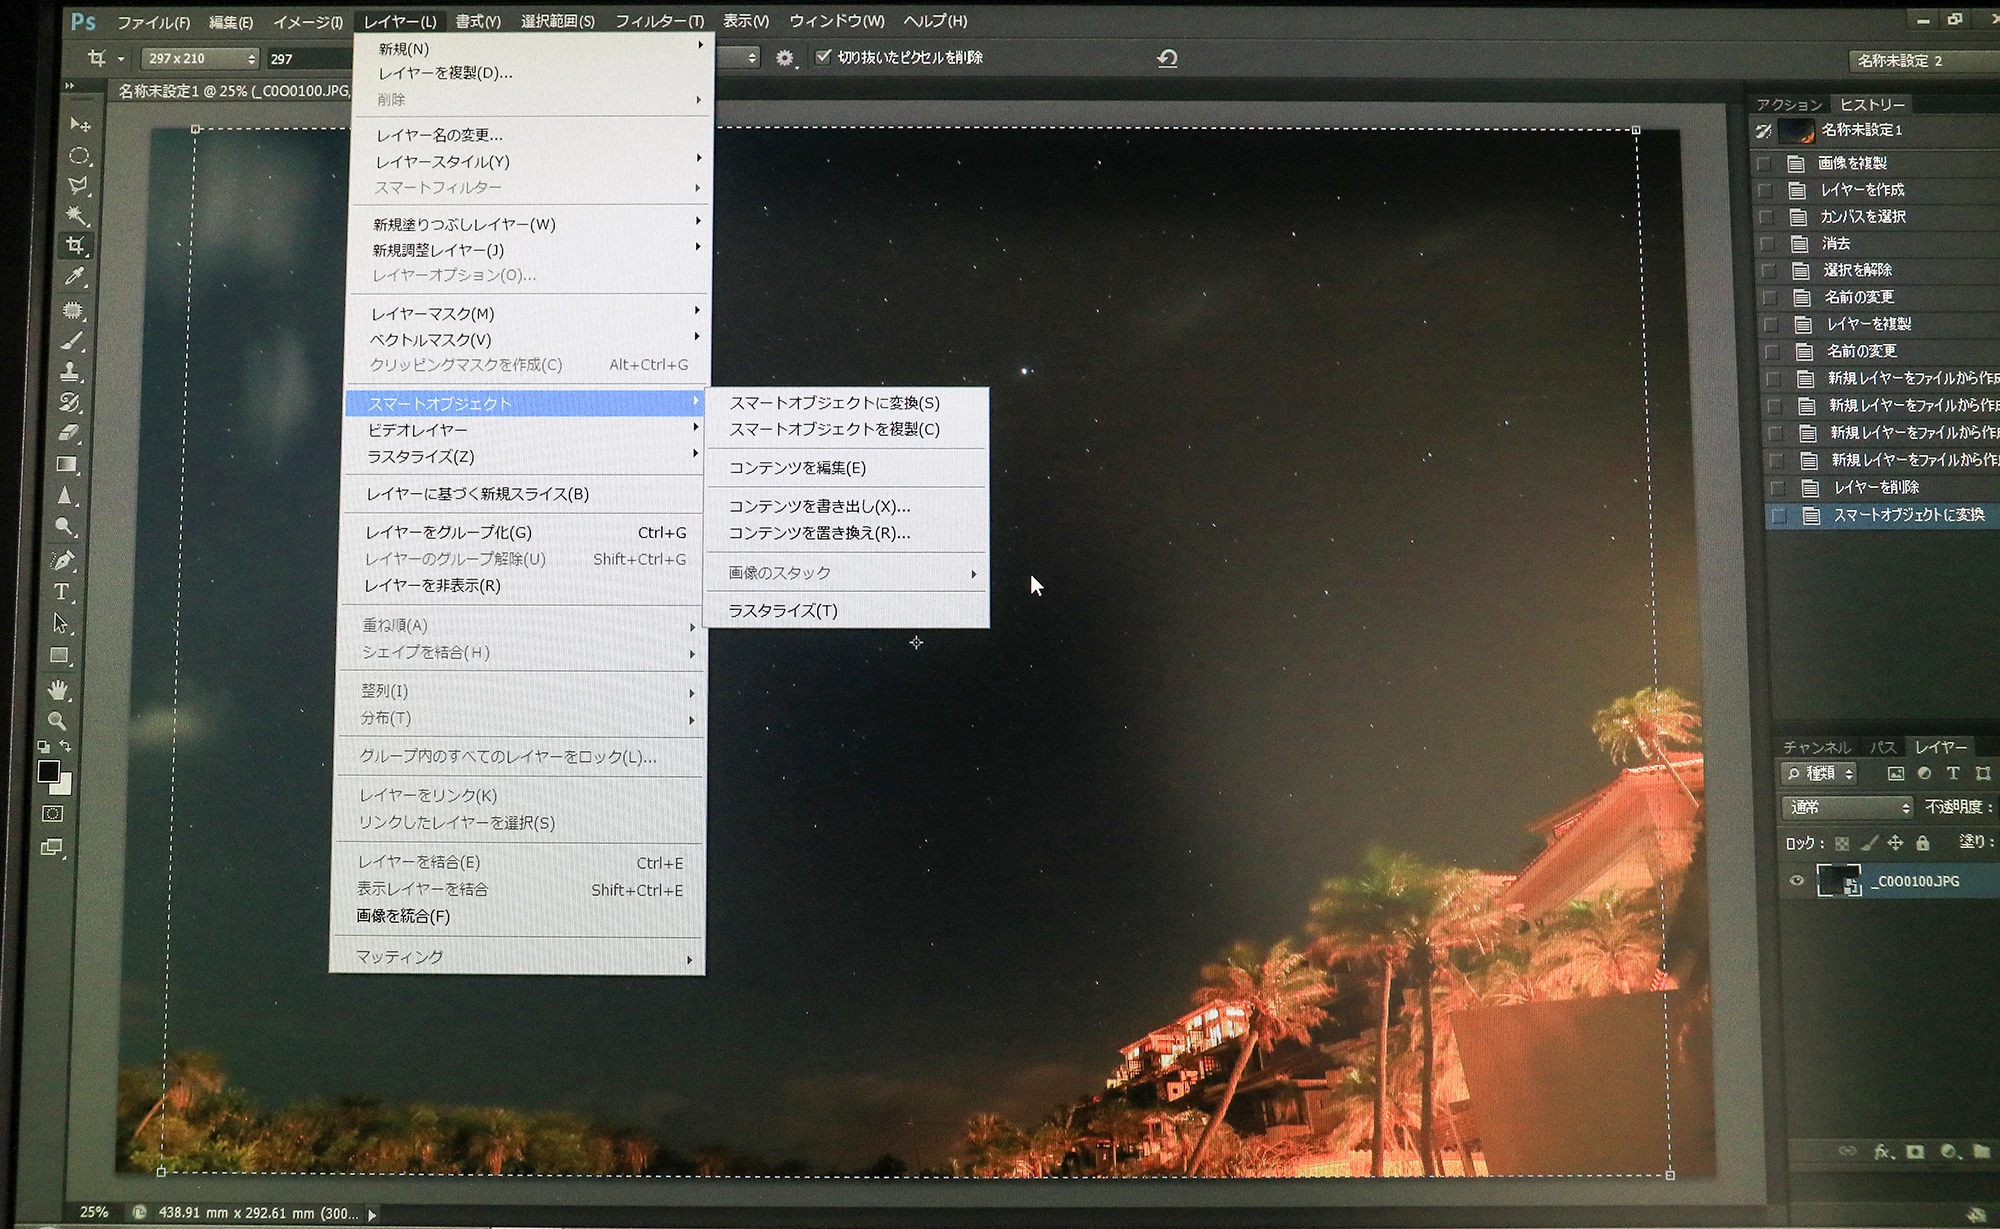Select the Magic Wand tool

pos(76,215)
